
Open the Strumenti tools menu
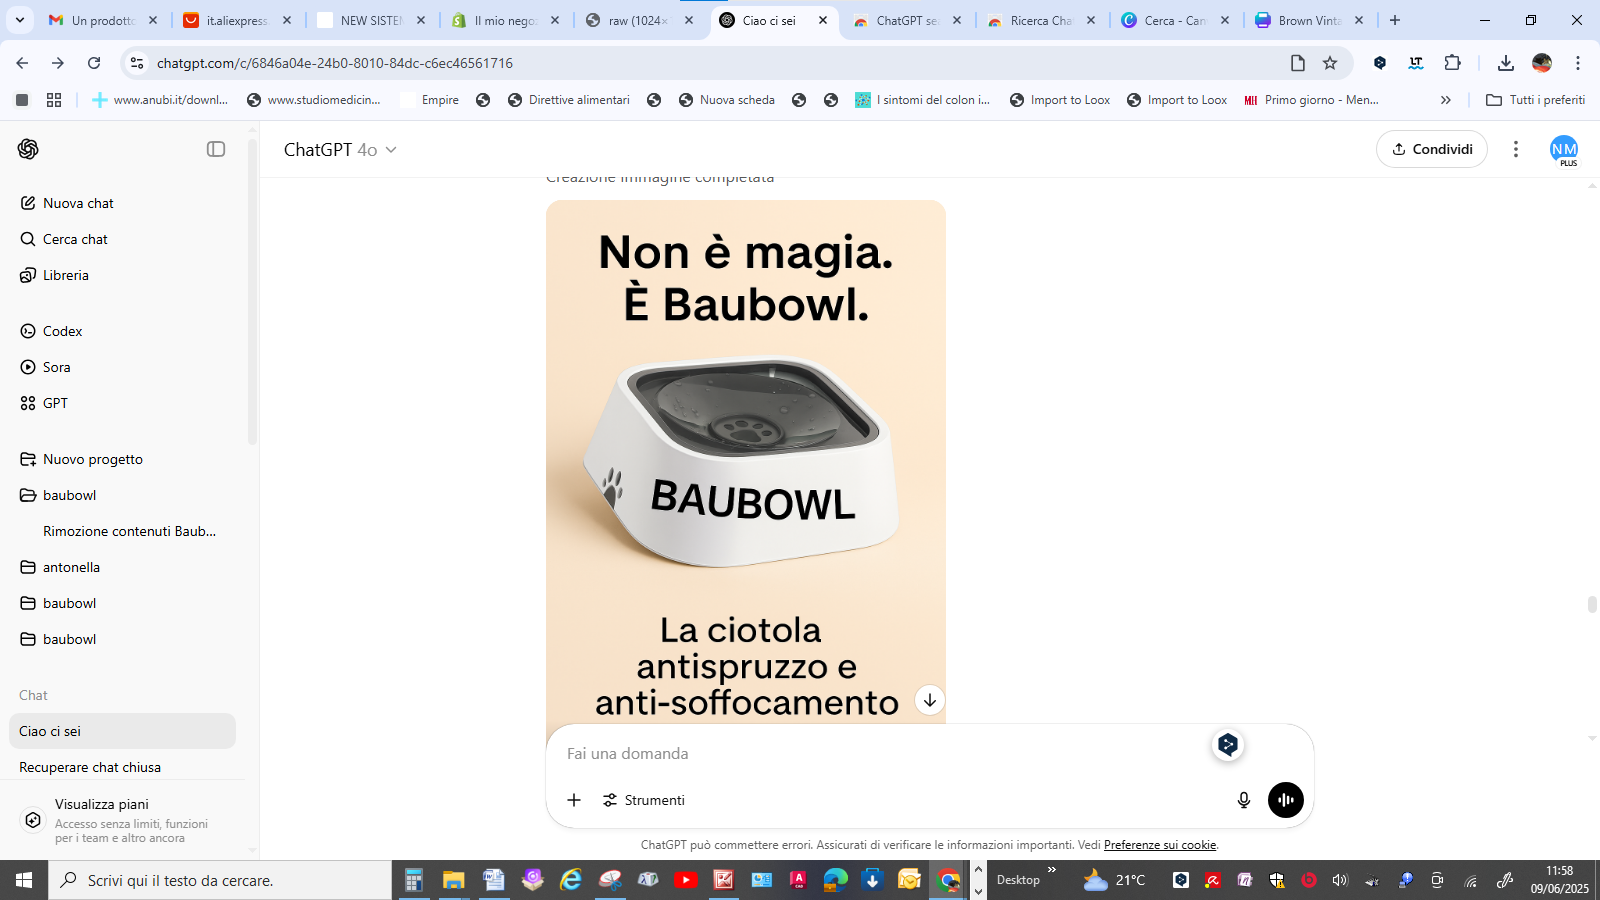pyautogui.click(x=644, y=800)
